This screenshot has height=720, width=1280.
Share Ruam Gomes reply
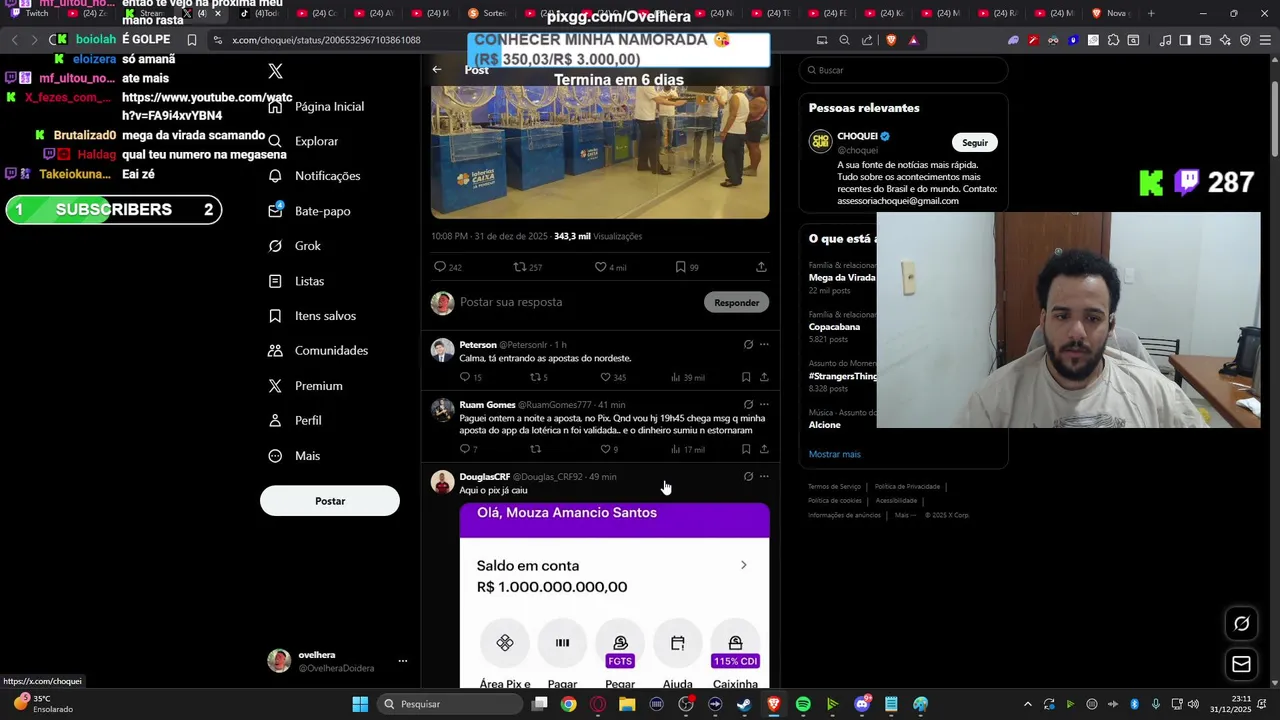coord(764,449)
